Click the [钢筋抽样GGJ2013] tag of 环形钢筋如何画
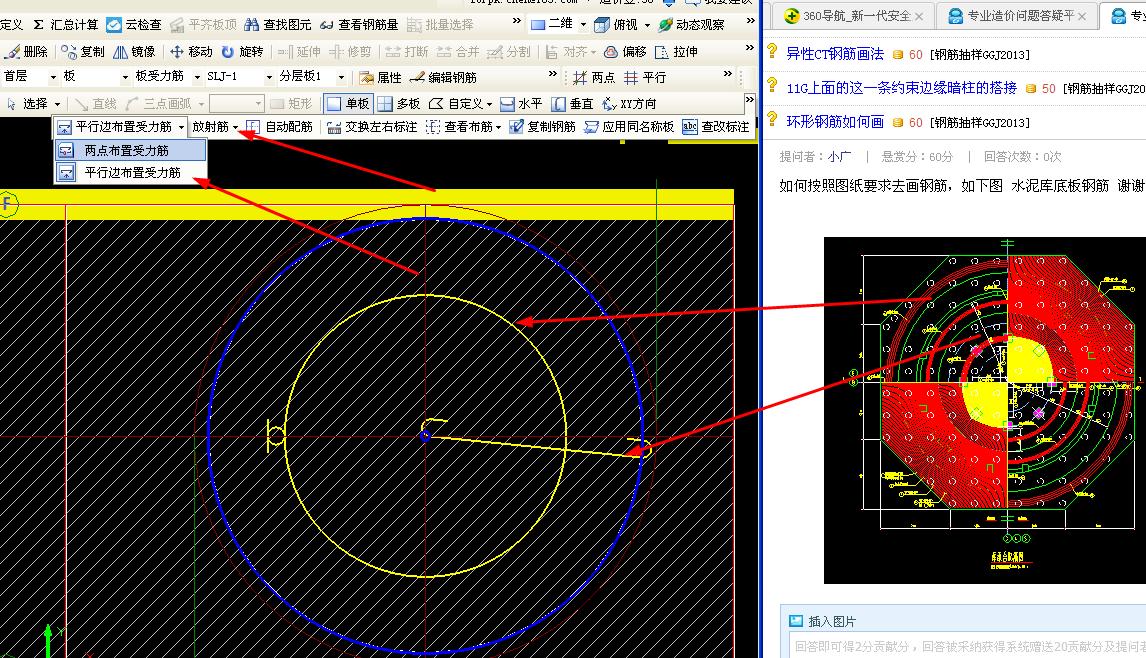The image size is (1146, 658). coord(980,123)
